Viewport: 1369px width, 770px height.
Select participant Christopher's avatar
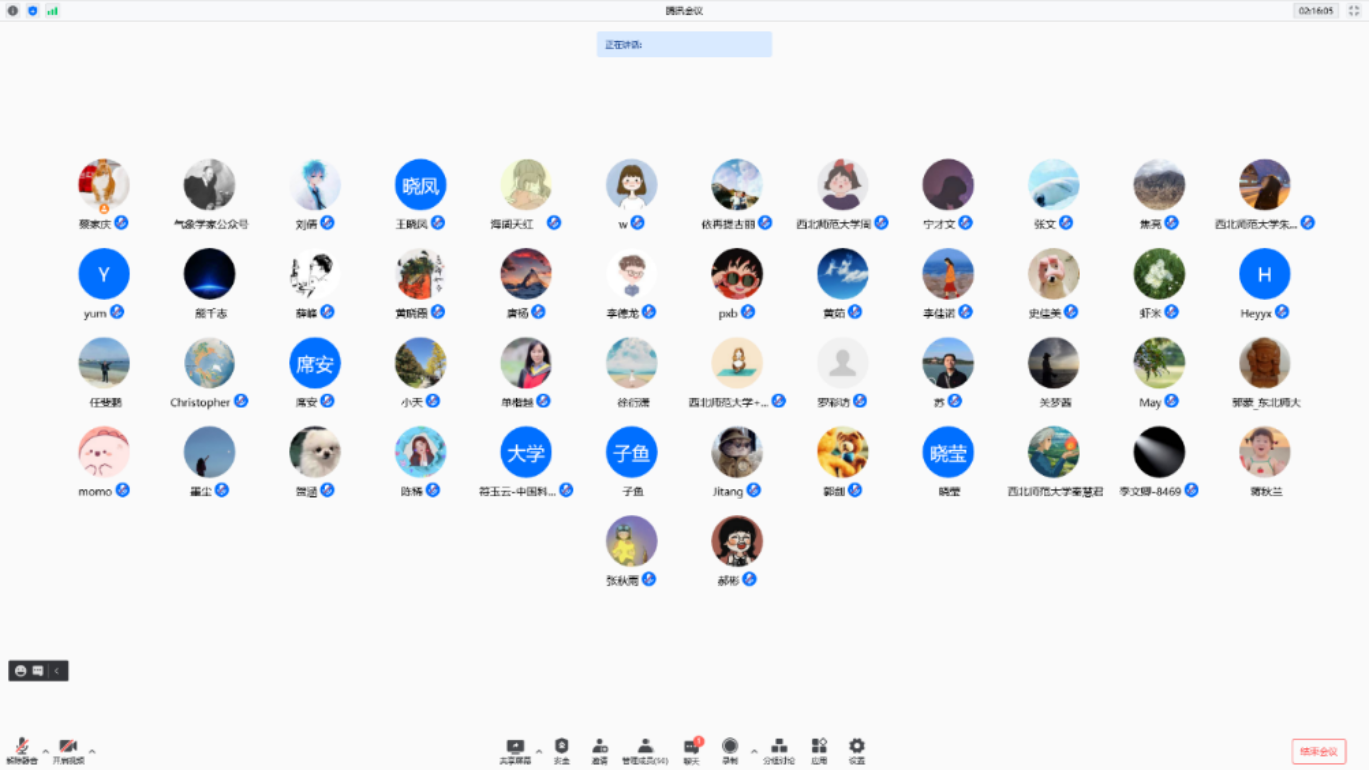click(x=209, y=363)
